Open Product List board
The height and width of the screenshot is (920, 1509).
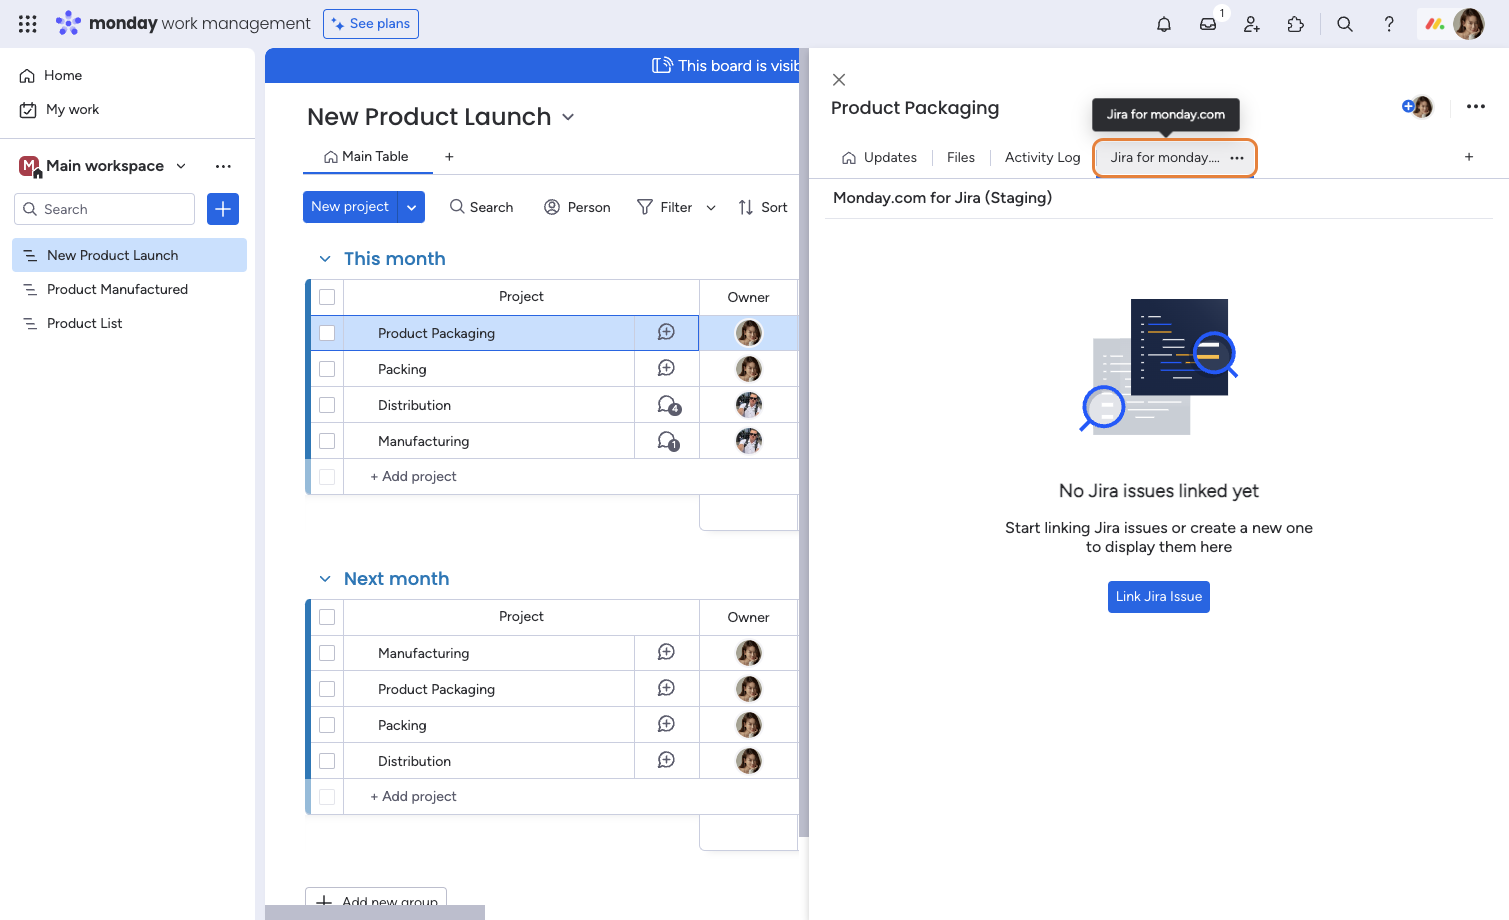(x=129, y=324)
